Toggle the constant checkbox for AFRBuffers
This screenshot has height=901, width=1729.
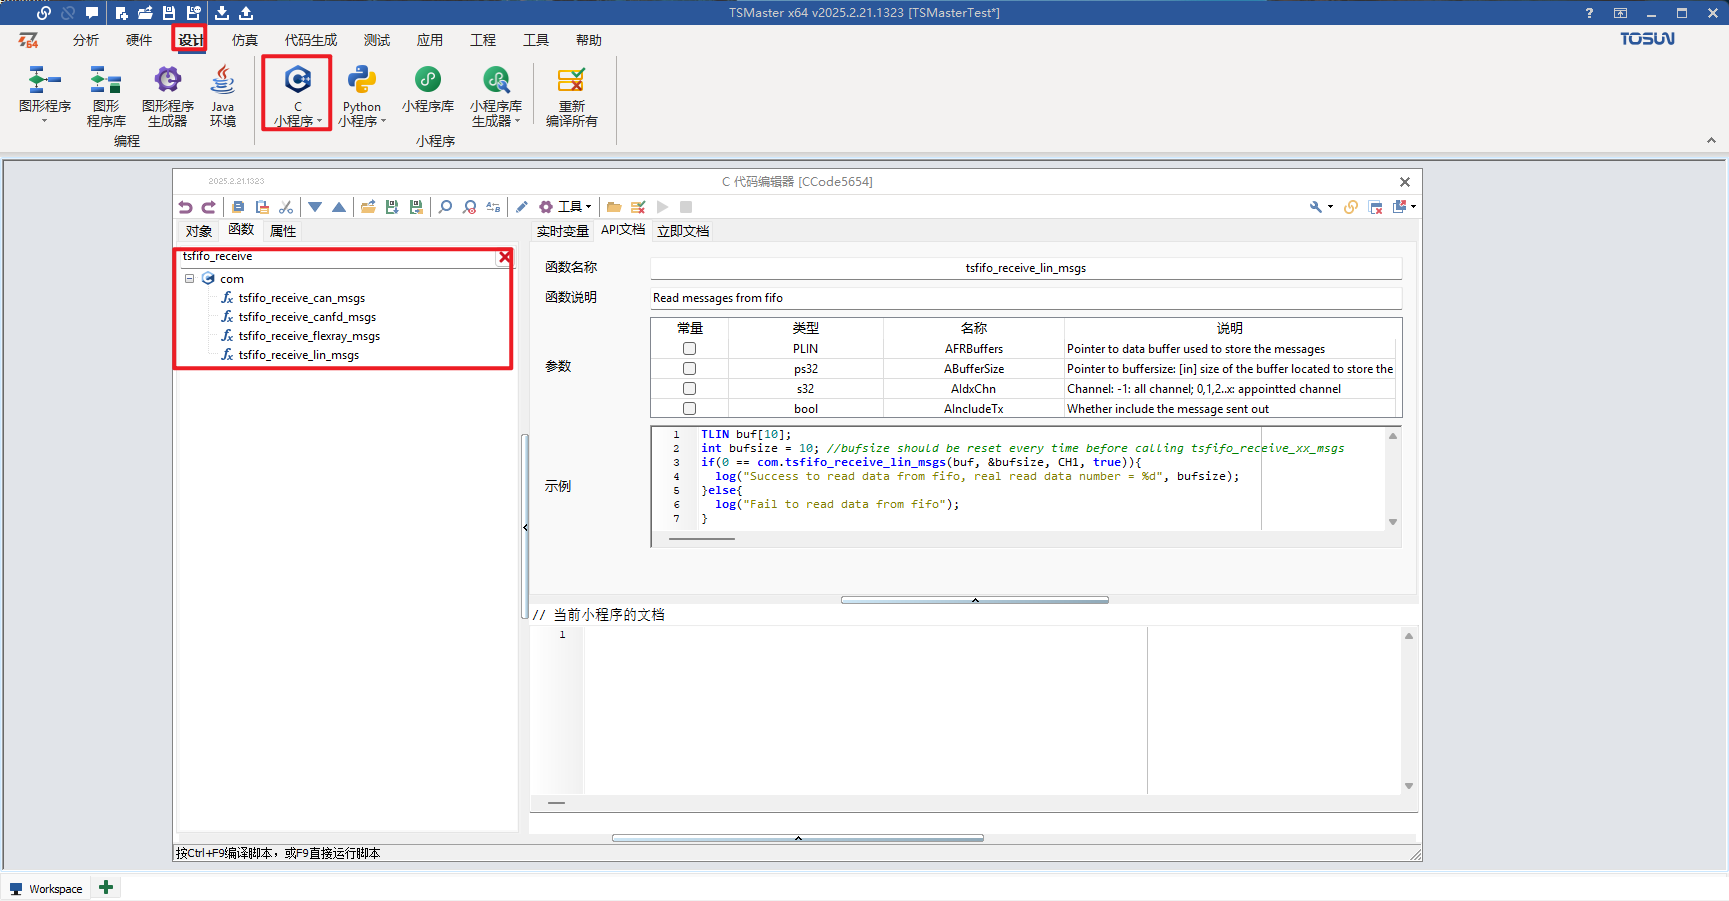point(689,349)
